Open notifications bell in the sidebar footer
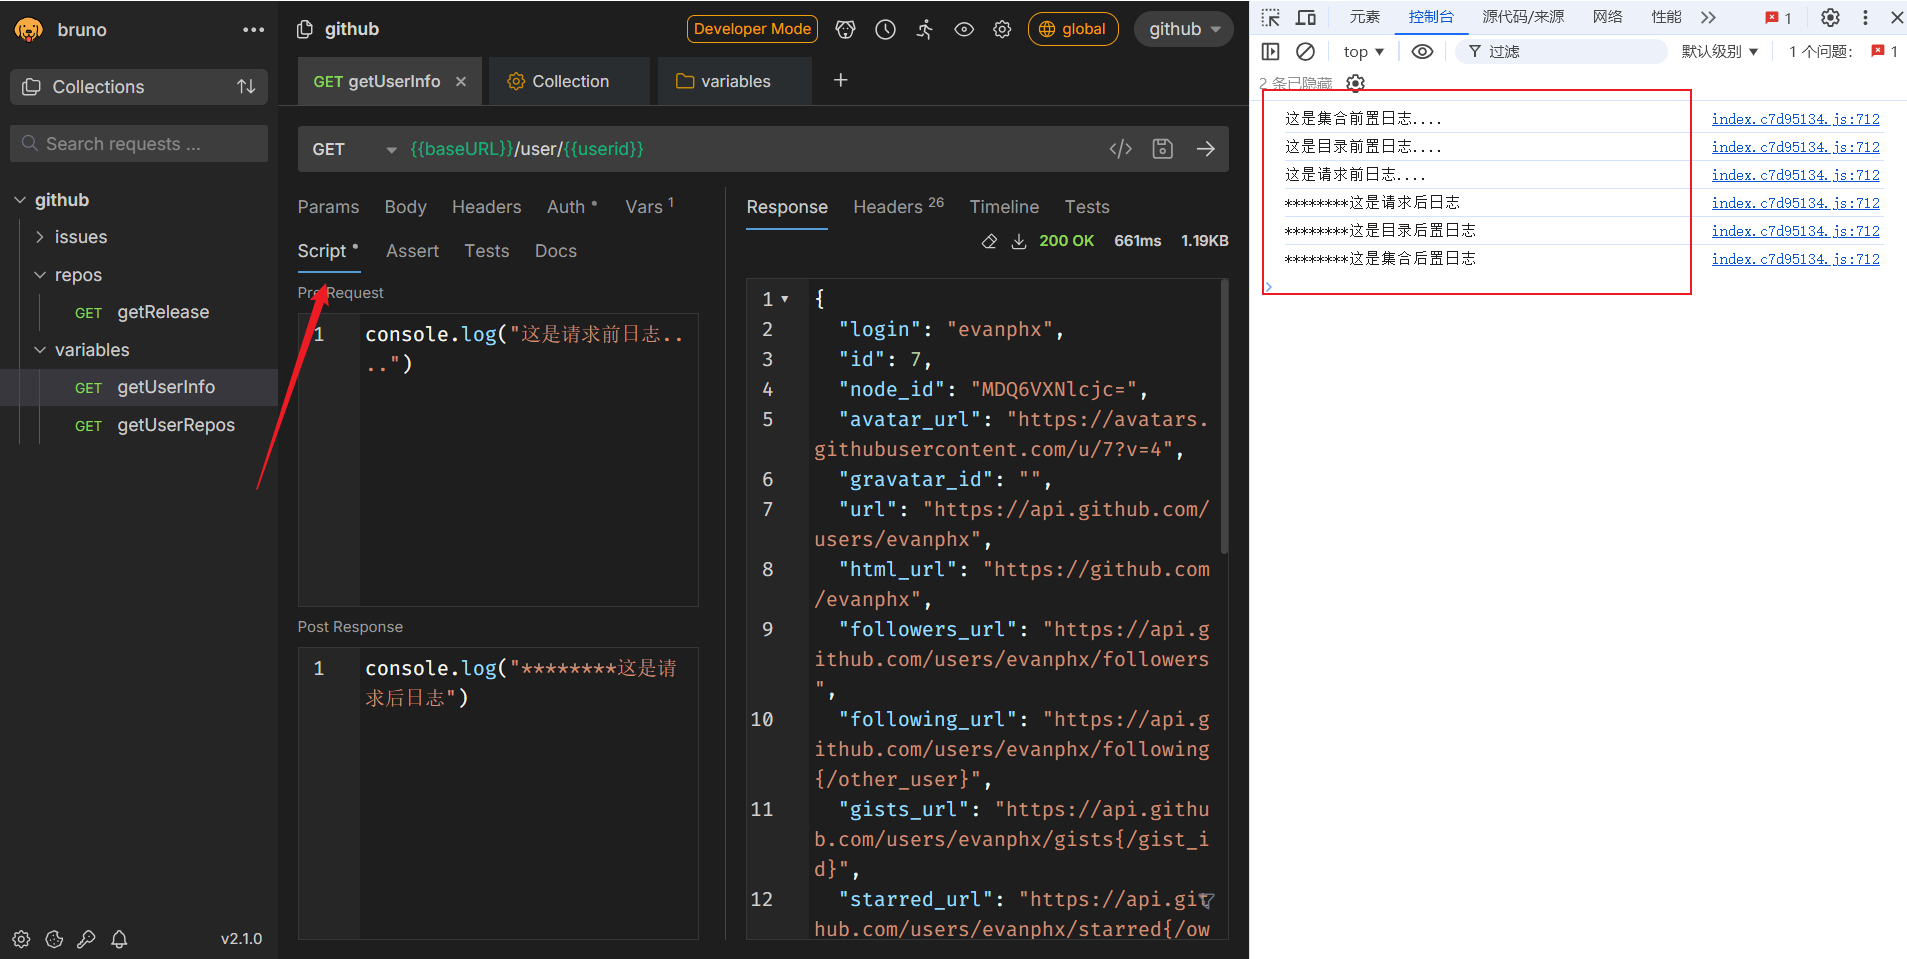This screenshot has width=1907, height=959. (119, 939)
